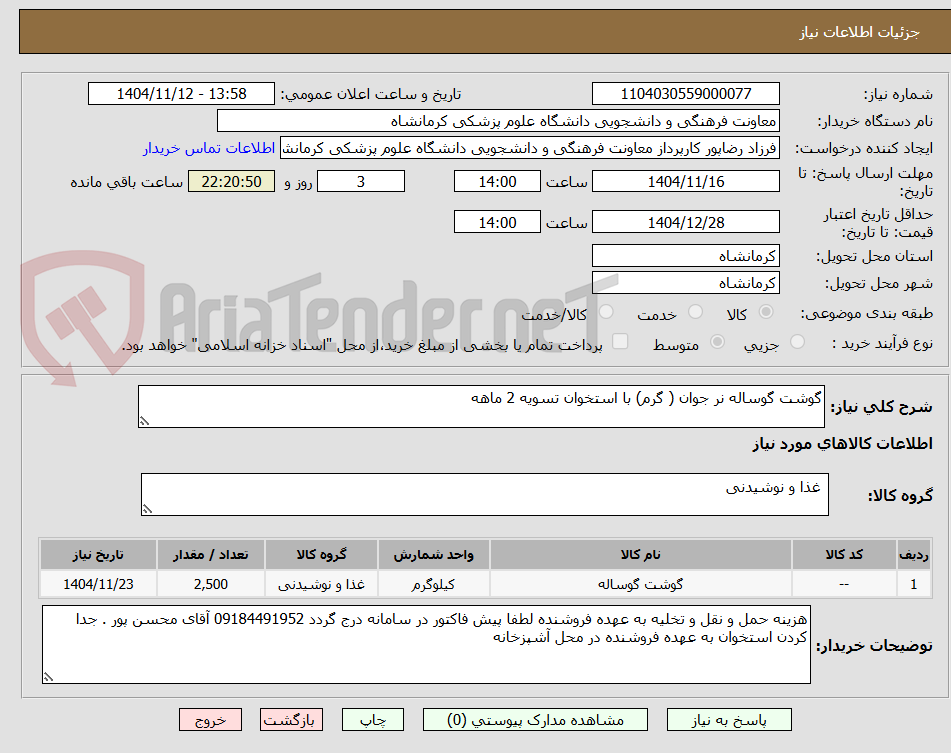The height and width of the screenshot is (753, 951).
Task: Click the delivery province field 'کرمانشاه'
Action: pyautogui.click(x=685, y=256)
